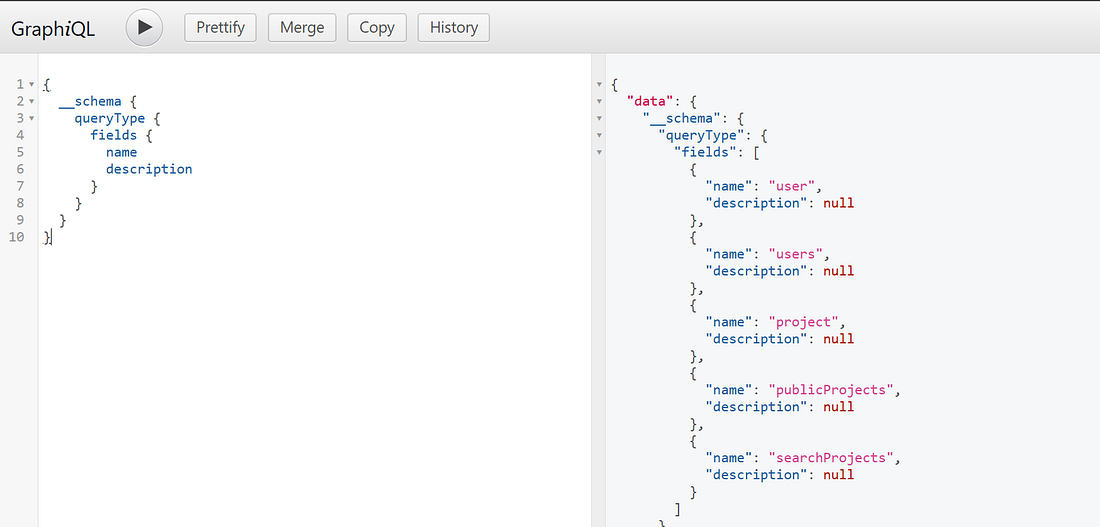Click the description field on editor line 6
This screenshot has height=527, width=1100.
point(149,169)
